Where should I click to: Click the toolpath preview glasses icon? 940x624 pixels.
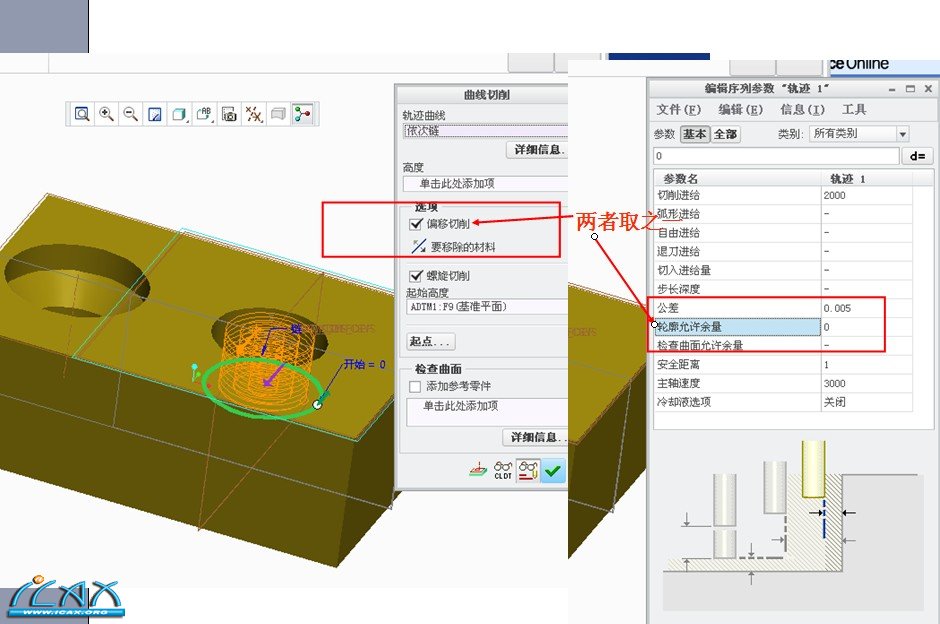(x=528, y=471)
